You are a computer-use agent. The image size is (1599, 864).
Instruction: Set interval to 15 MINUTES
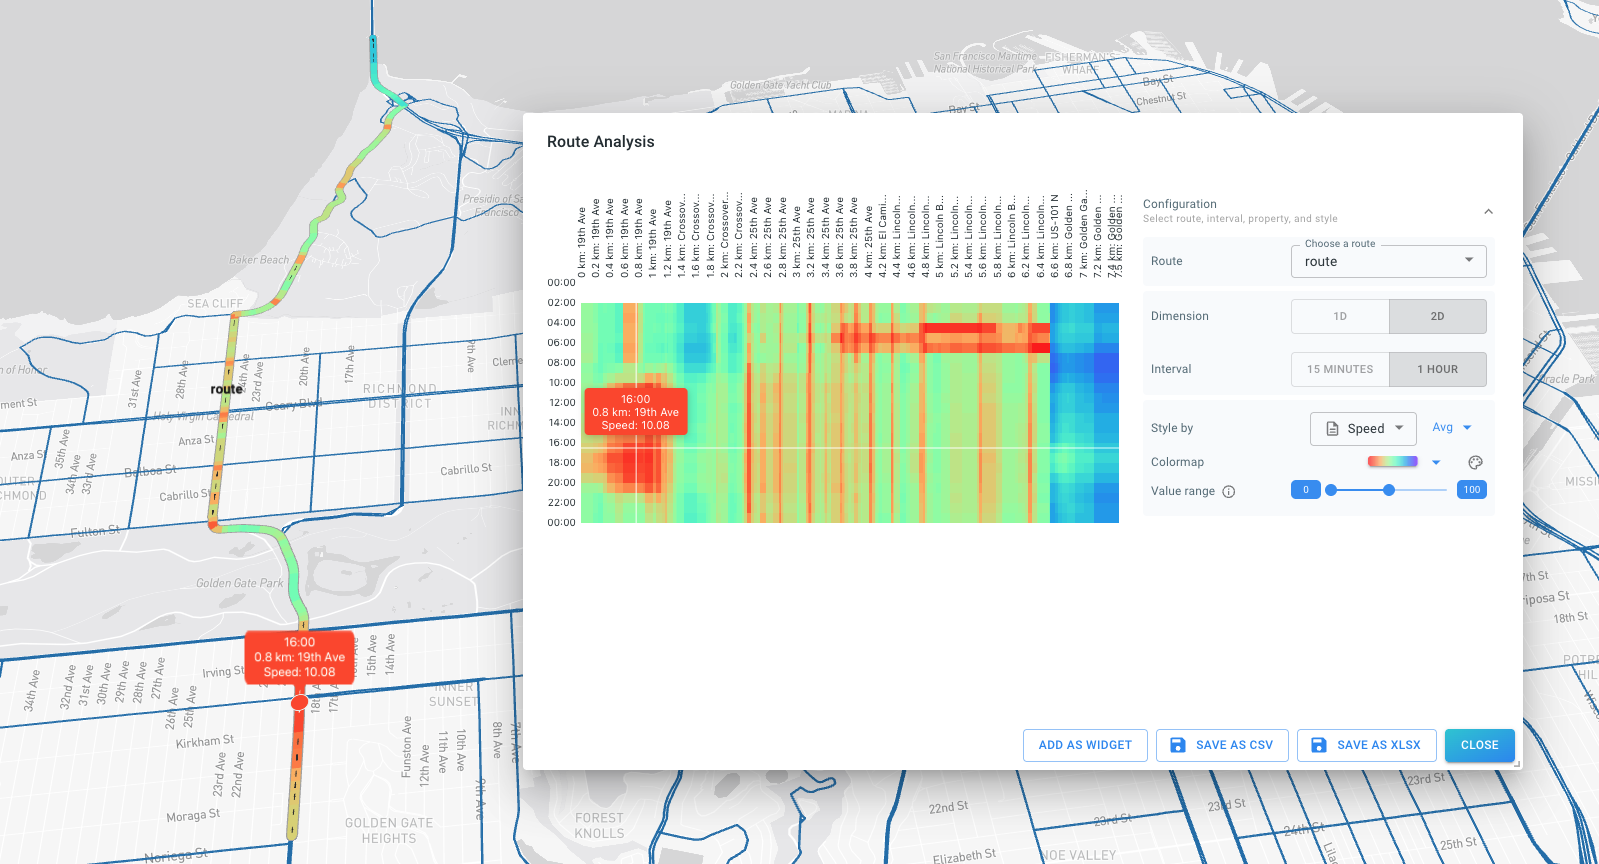(x=1340, y=369)
